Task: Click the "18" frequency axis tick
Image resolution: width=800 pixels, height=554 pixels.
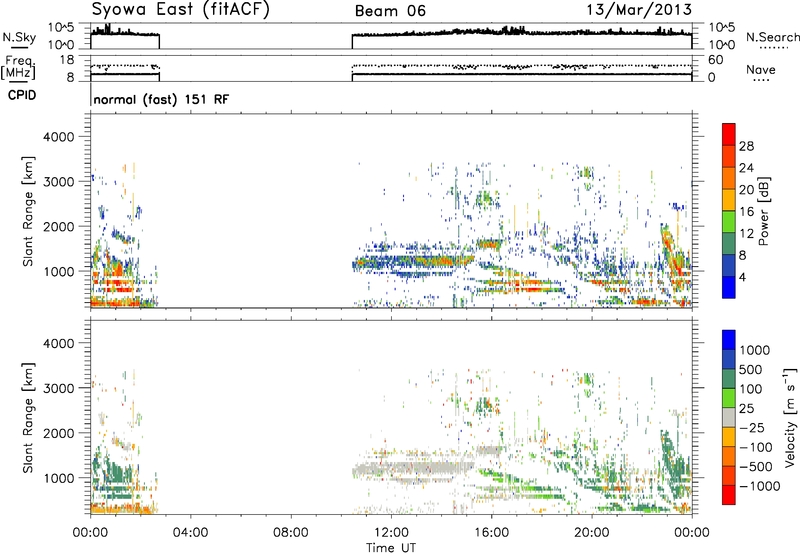Action: [x=66, y=59]
